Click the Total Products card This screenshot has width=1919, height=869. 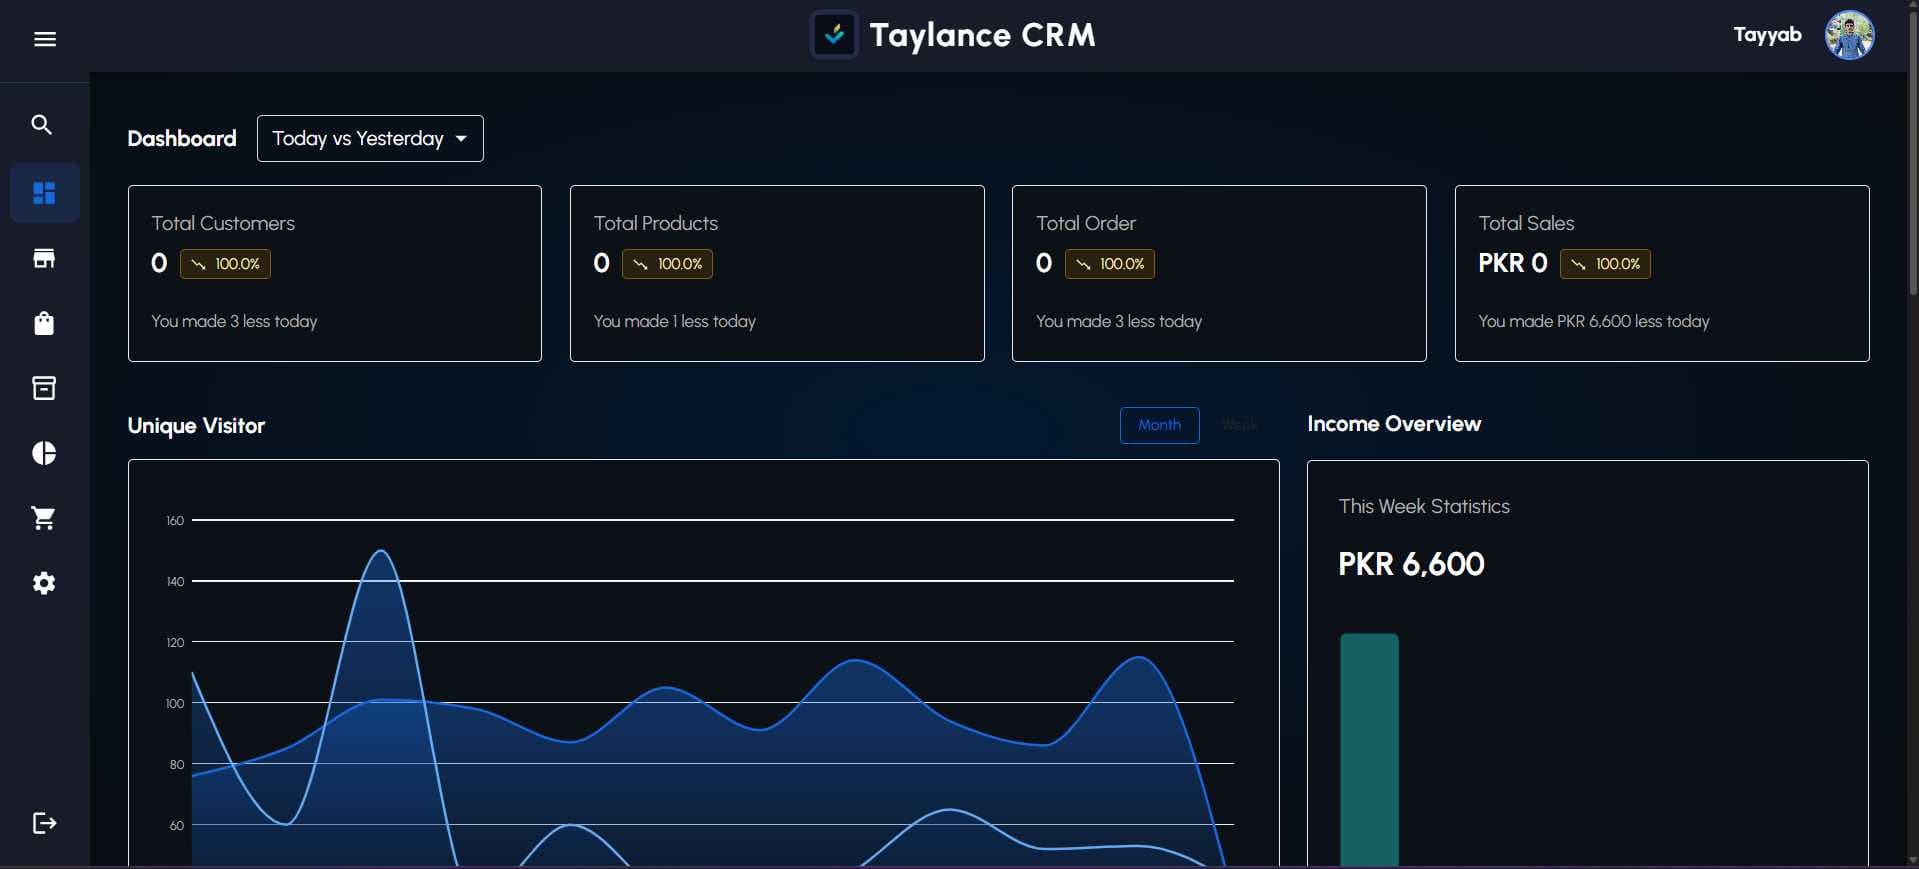pos(777,273)
